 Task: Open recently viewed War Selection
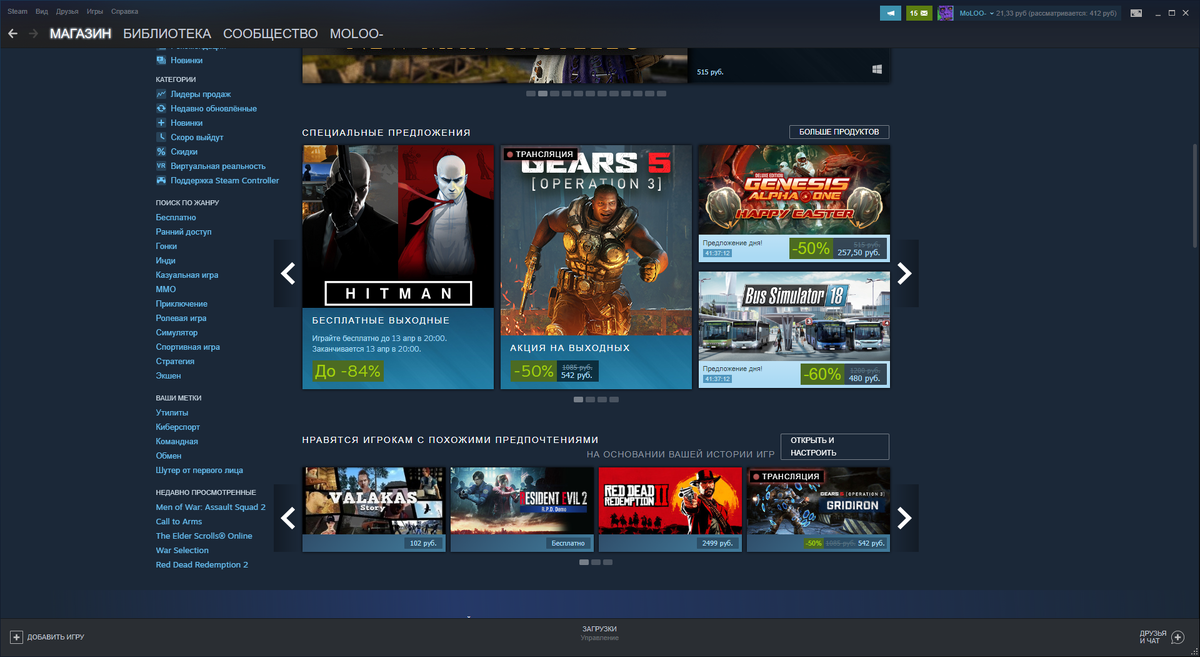coord(182,550)
